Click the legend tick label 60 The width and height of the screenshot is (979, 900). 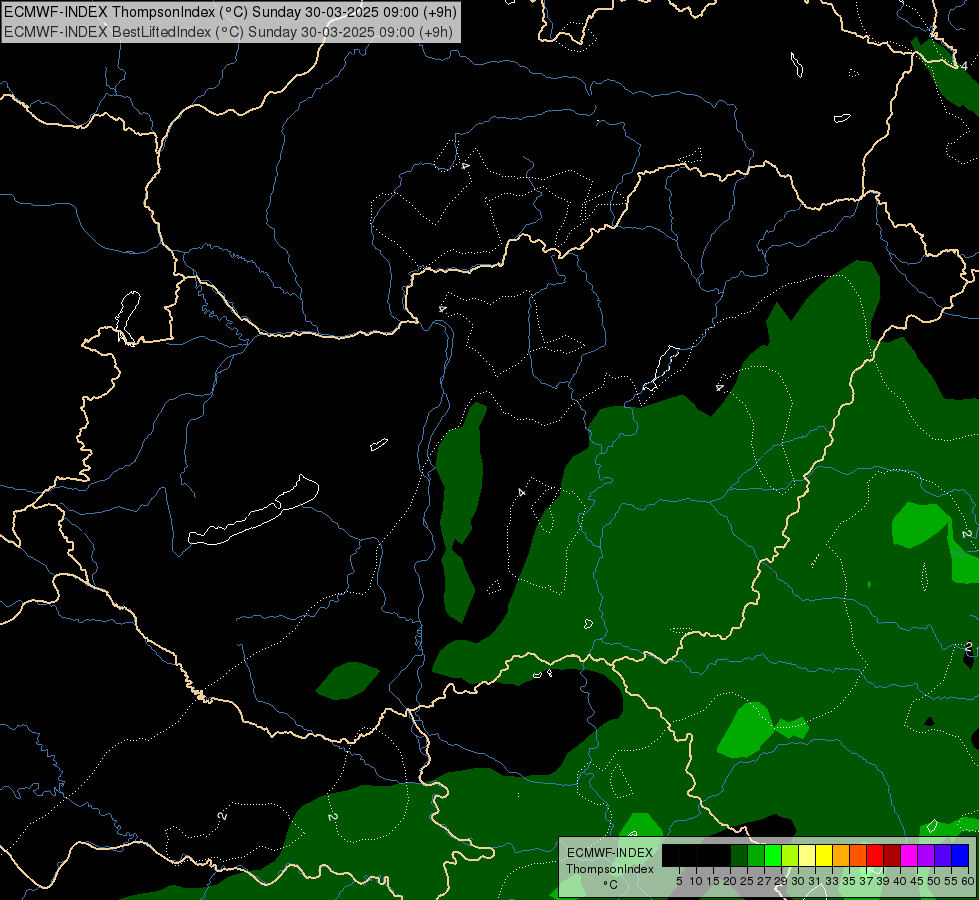(968, 881)
